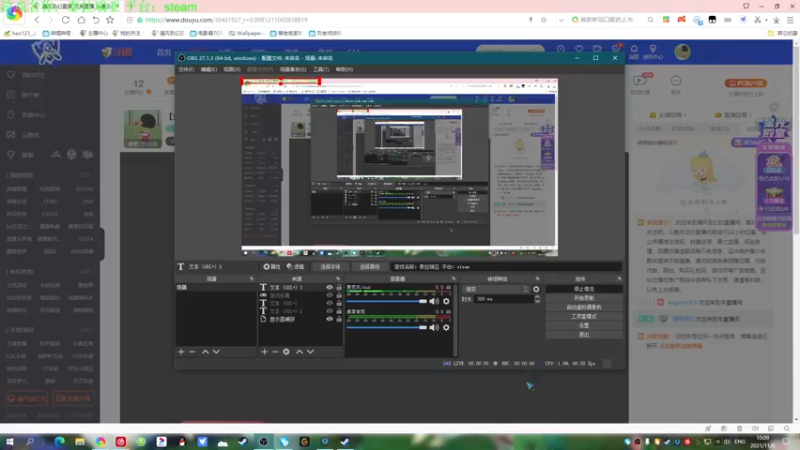Pop out the scene transitions dock panel

click(x=537, y=279)
